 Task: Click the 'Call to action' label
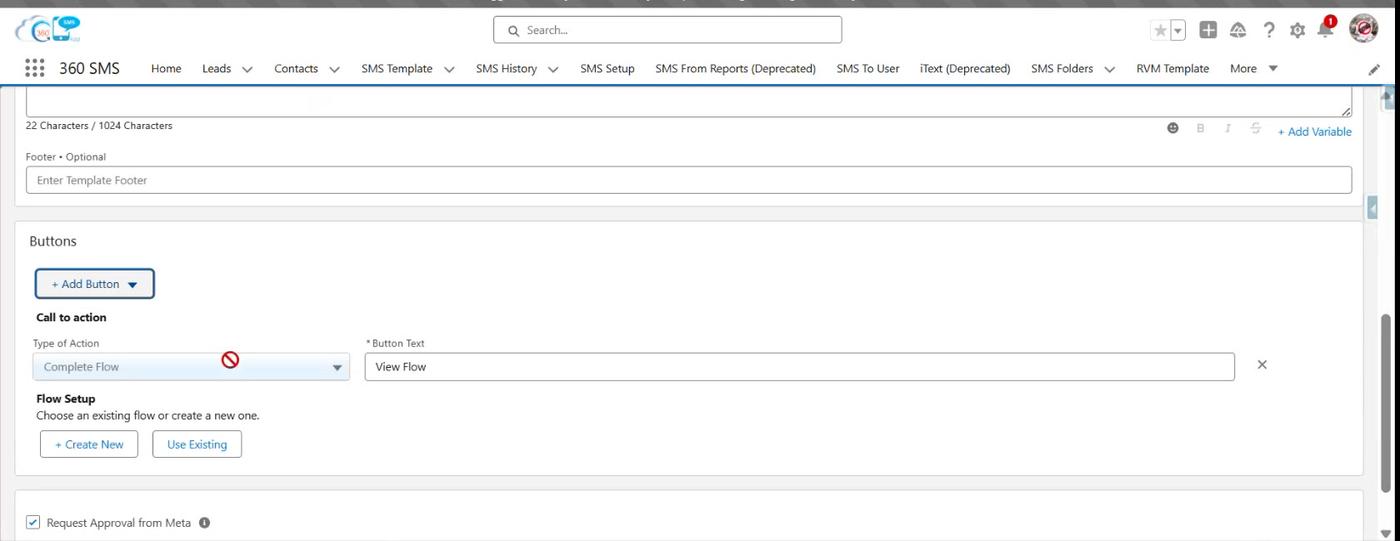click(x=71, y=317)
